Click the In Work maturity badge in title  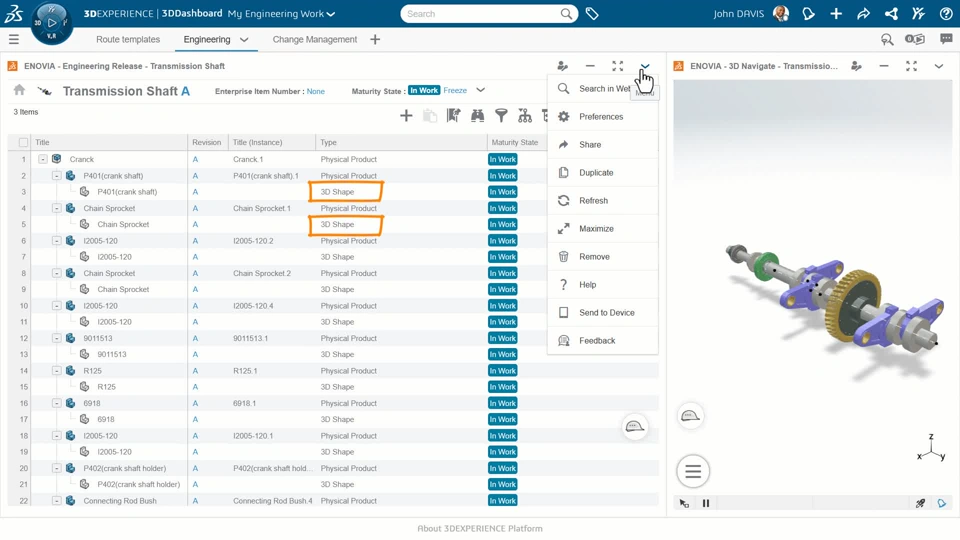(x=424, y=91)
